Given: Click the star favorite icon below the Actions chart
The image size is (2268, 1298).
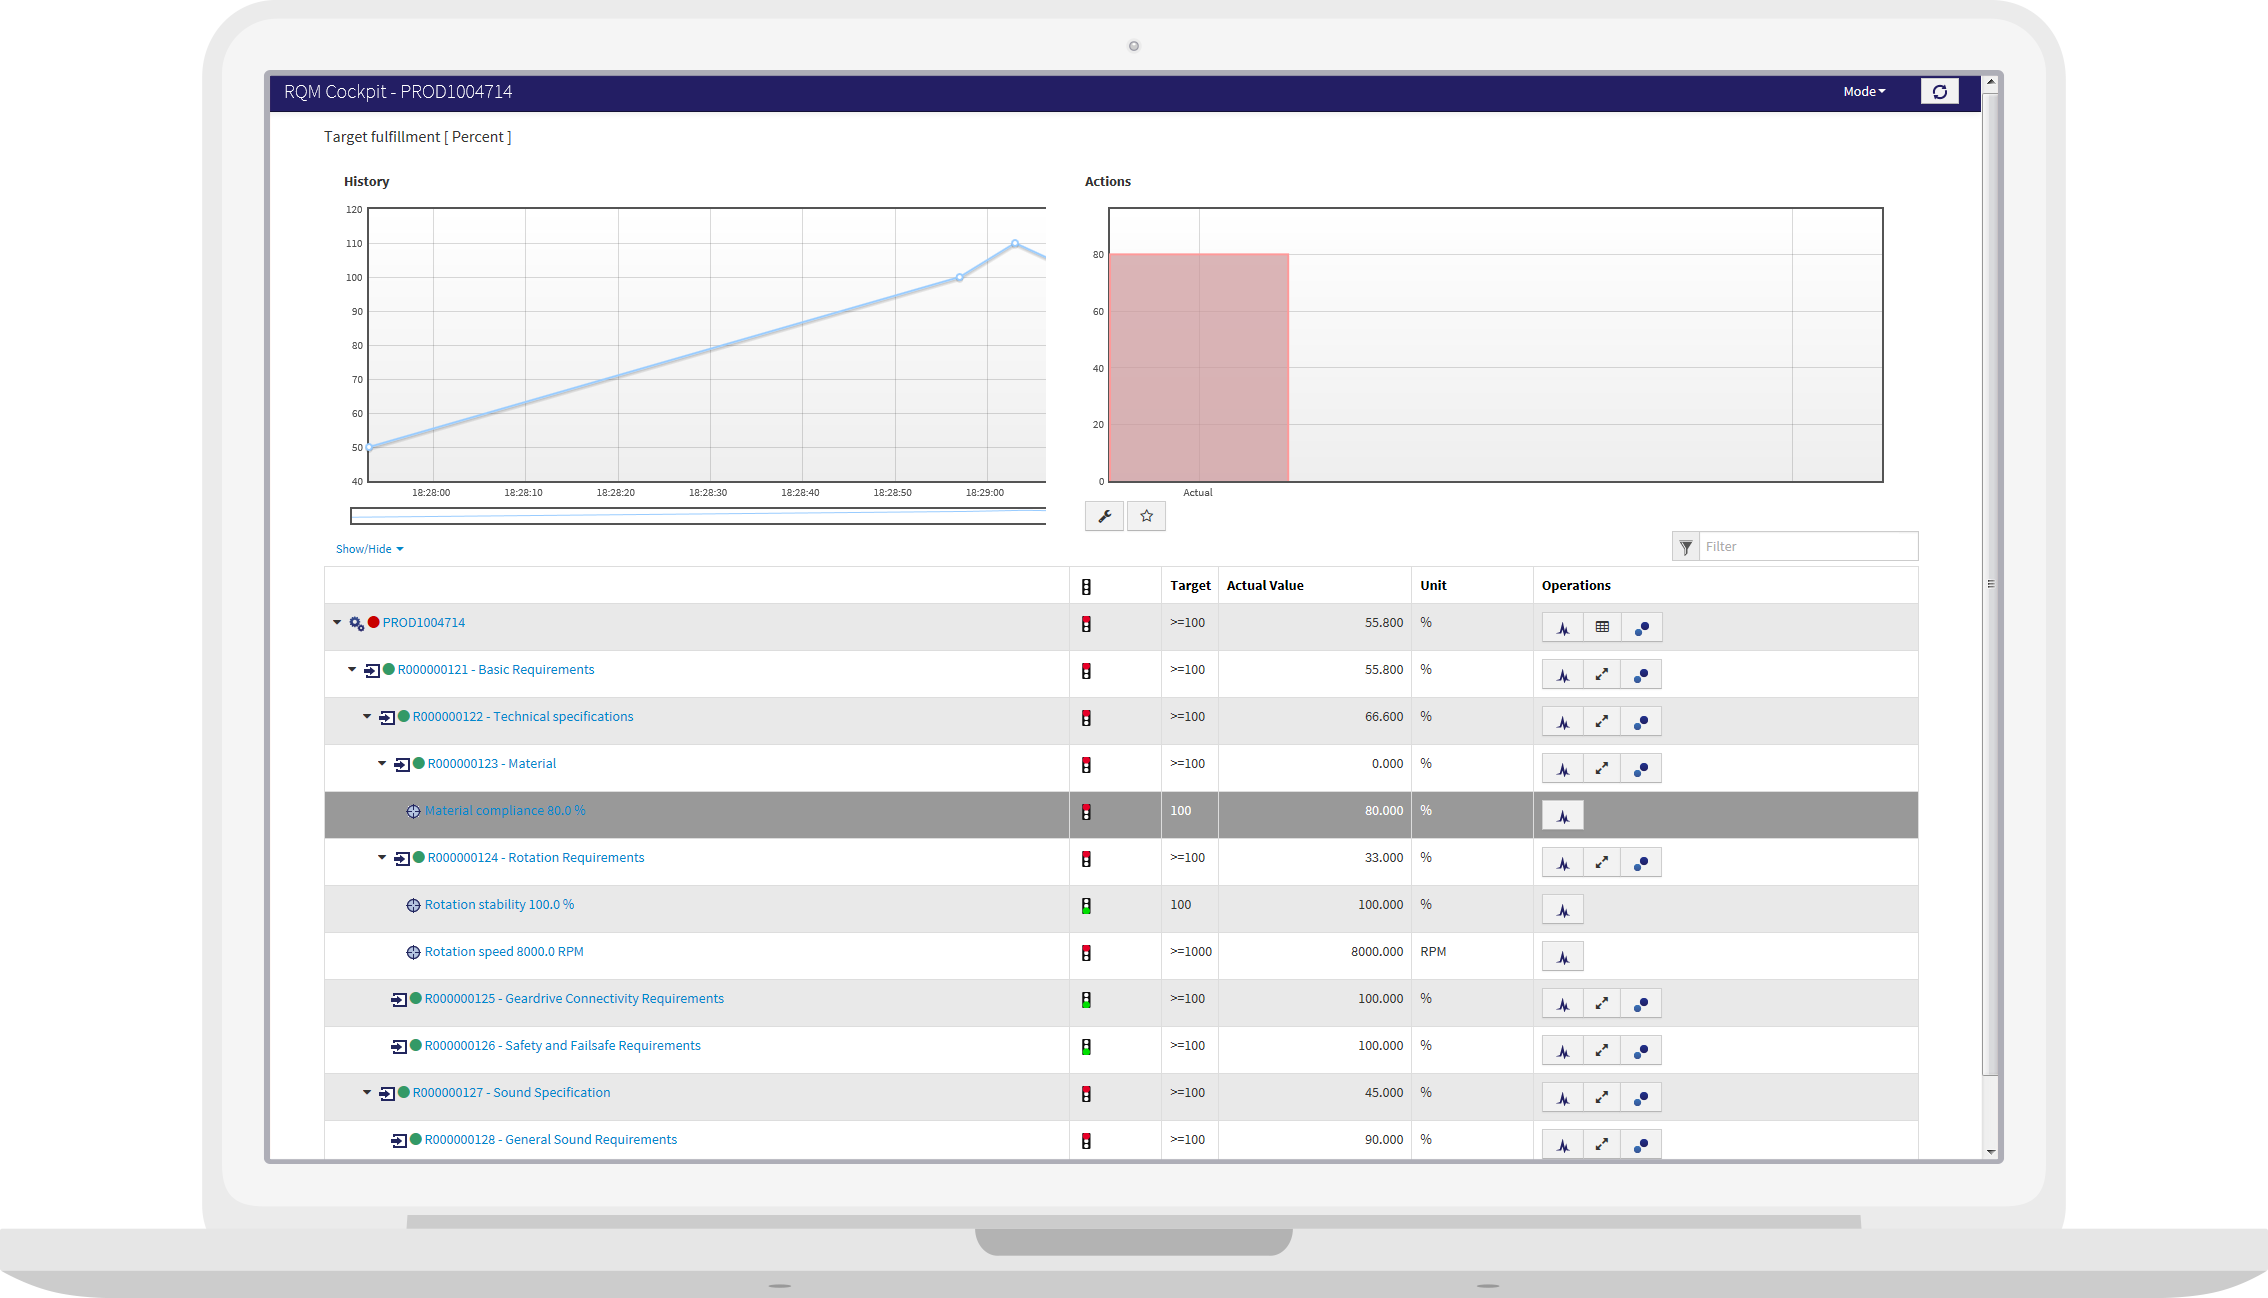Looking at the screenshot, I should (x=1146, y=515).
